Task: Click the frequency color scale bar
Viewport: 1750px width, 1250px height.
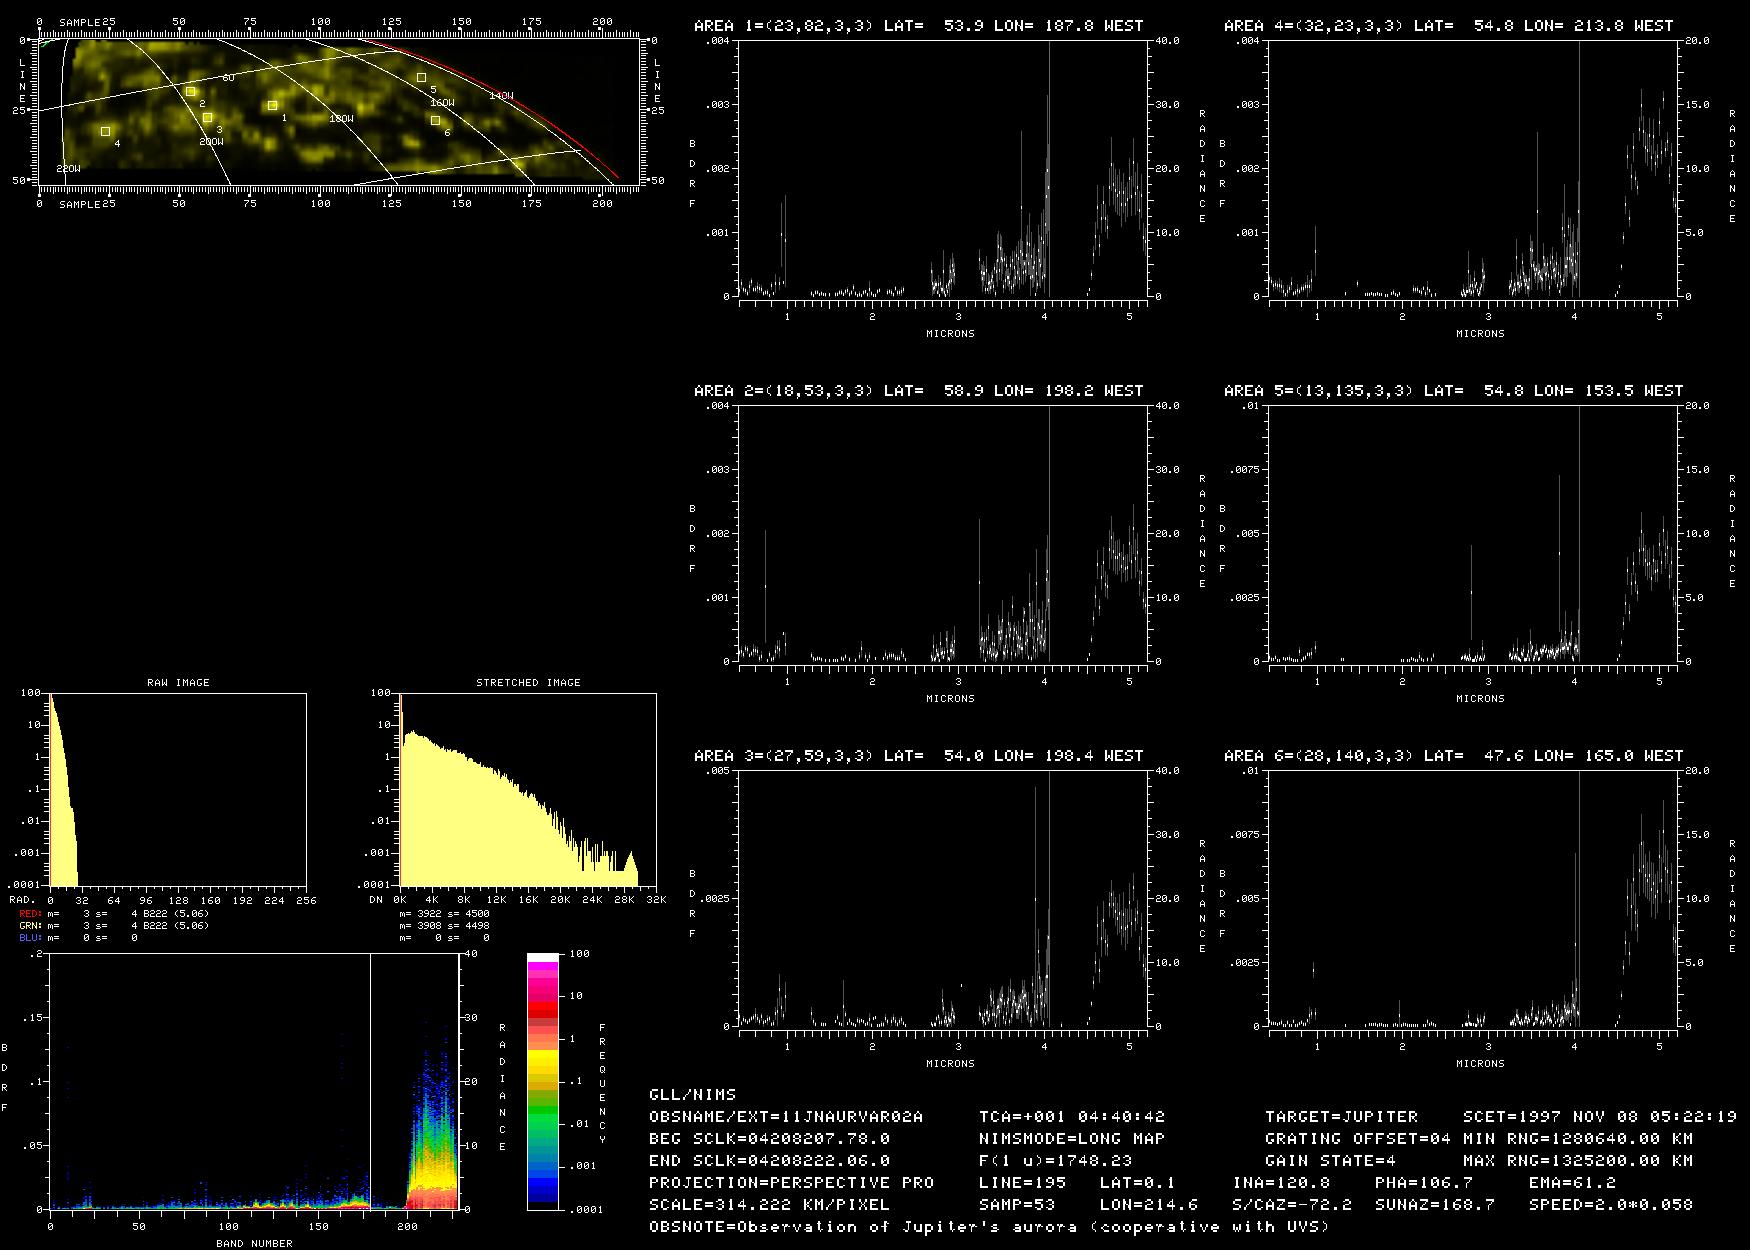Action: [543, 1081]
